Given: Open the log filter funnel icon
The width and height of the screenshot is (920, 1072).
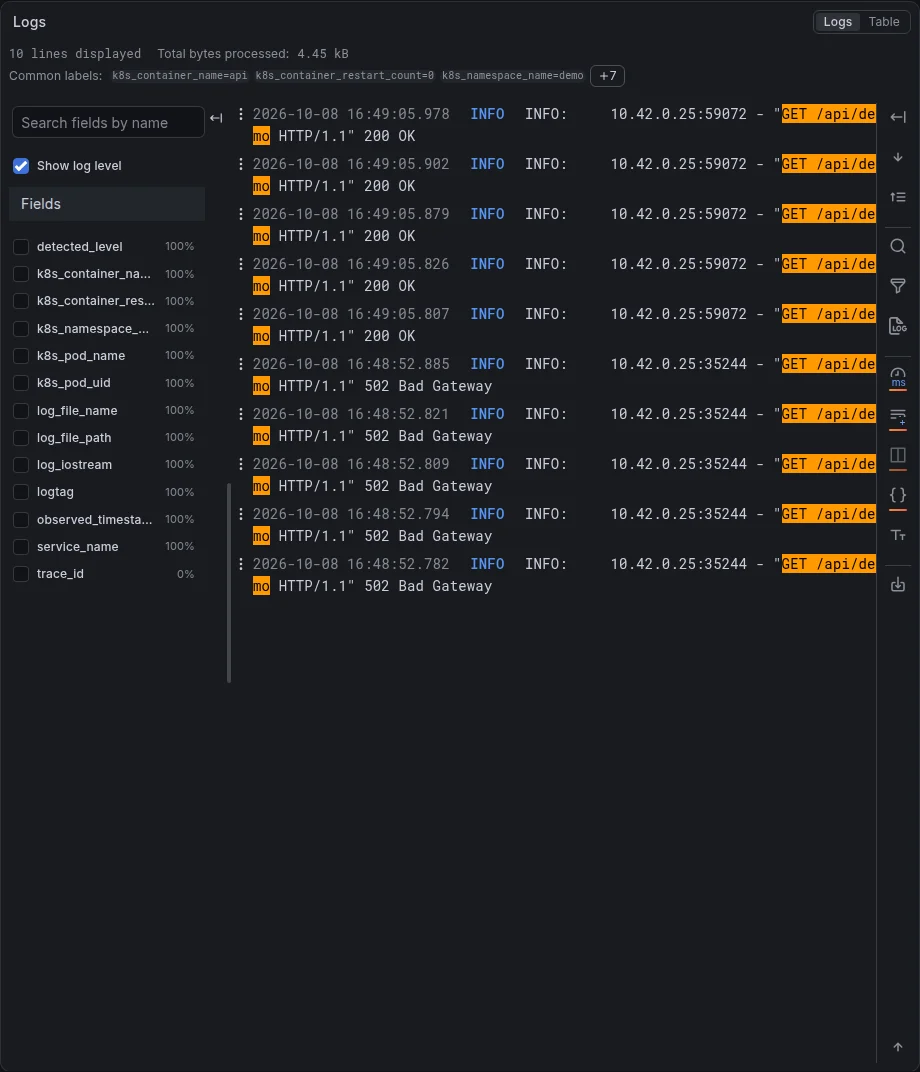Looking at the screenshot, I should (x=897, y=286).
